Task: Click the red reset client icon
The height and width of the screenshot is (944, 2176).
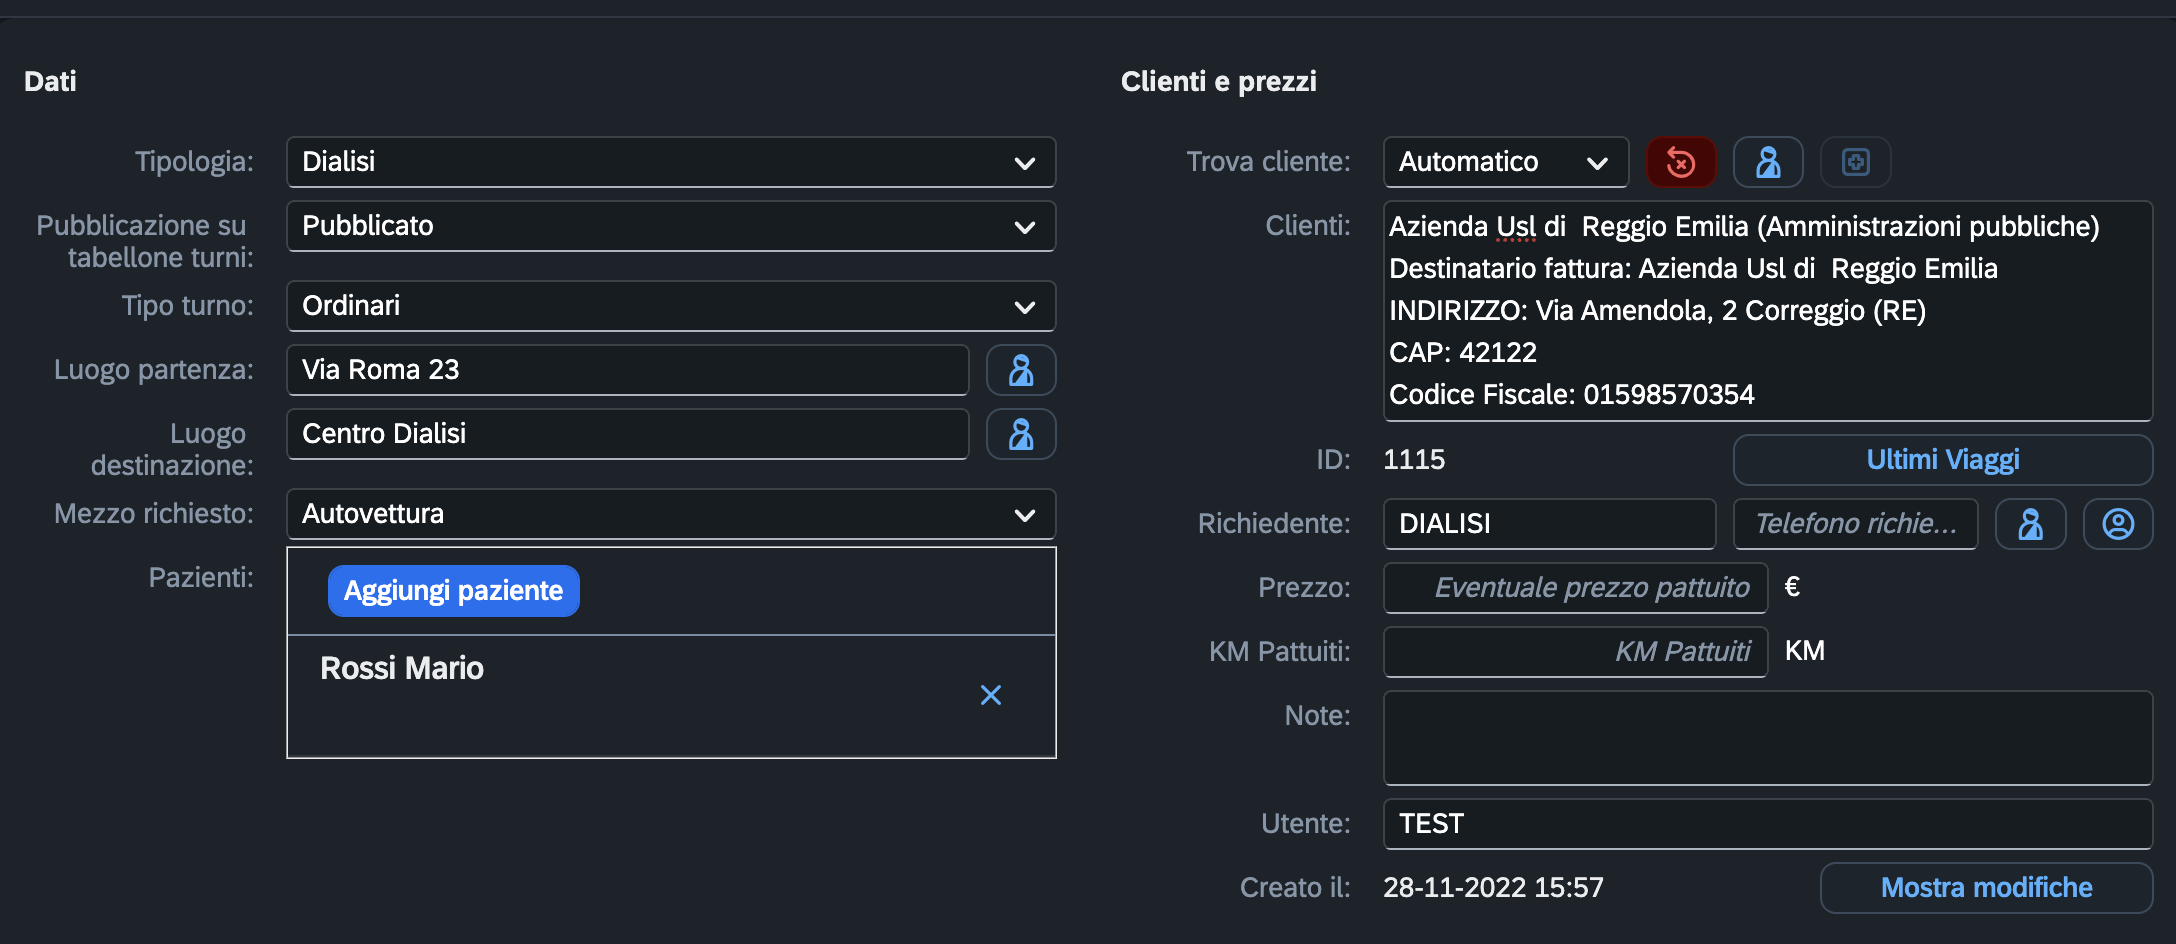Action: [1681, 162]
